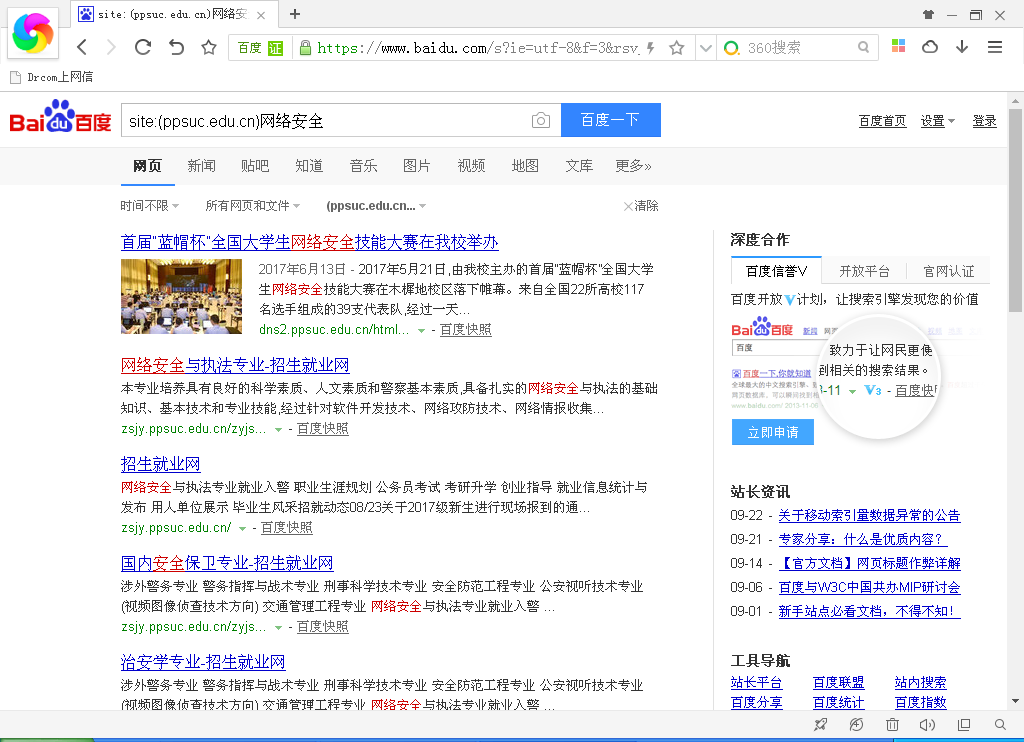
Task: Click the page vertical scrollbar
Action: pyautogui.click(x=1015, y=209)
